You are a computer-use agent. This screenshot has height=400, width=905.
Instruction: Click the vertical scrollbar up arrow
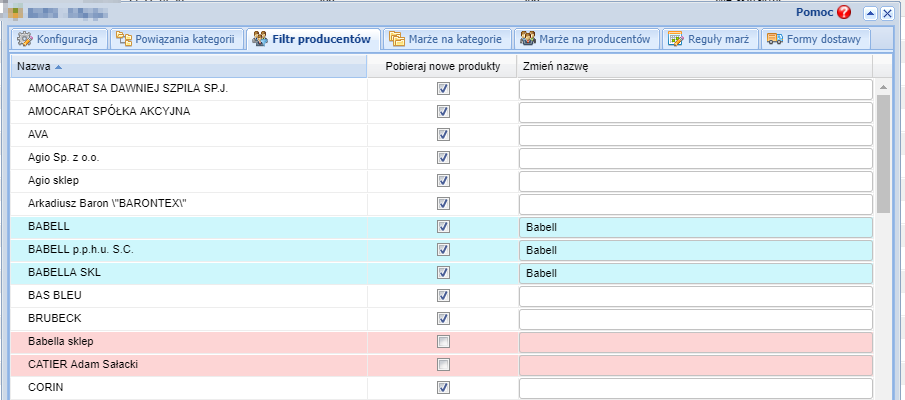883,88
